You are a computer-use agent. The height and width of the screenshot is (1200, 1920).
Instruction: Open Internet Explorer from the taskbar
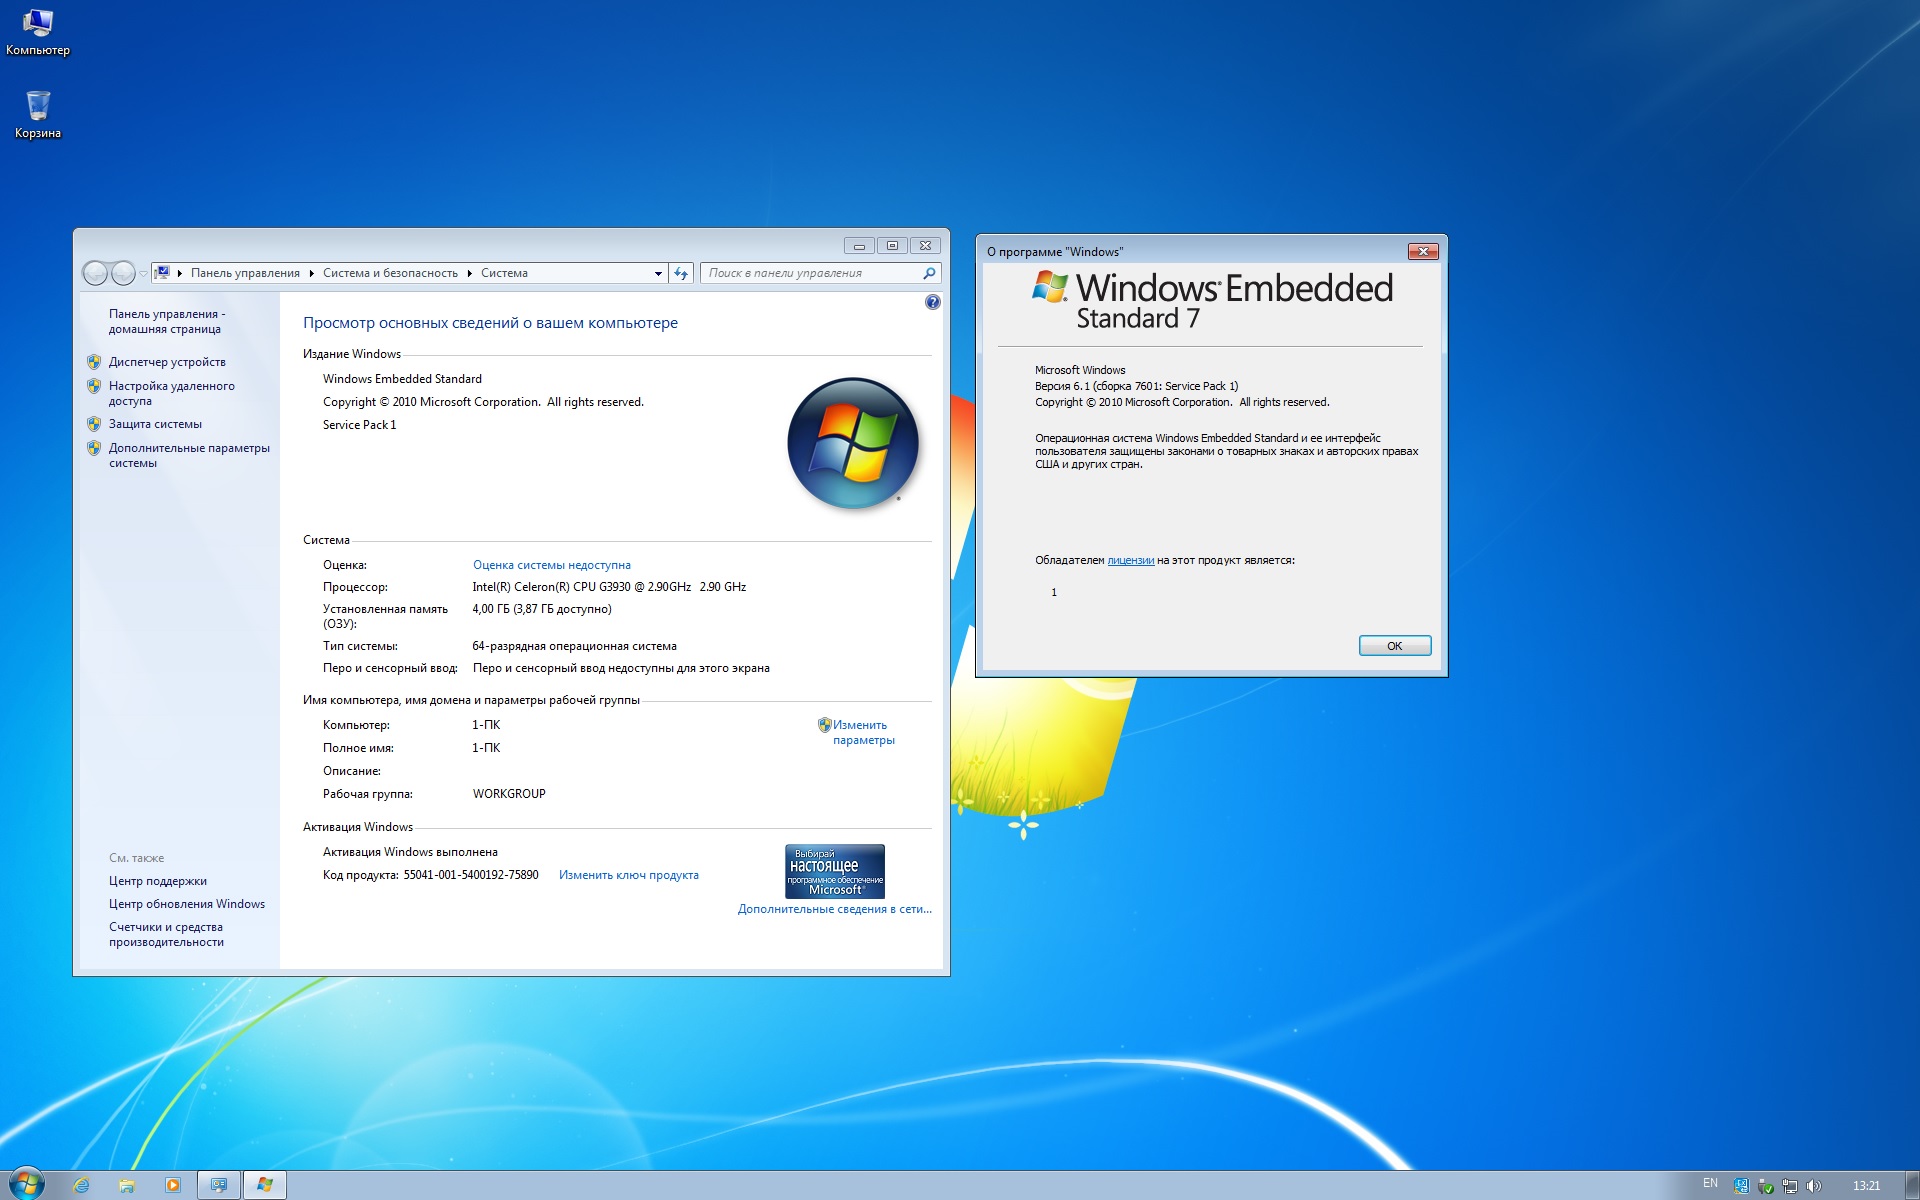82,1185
